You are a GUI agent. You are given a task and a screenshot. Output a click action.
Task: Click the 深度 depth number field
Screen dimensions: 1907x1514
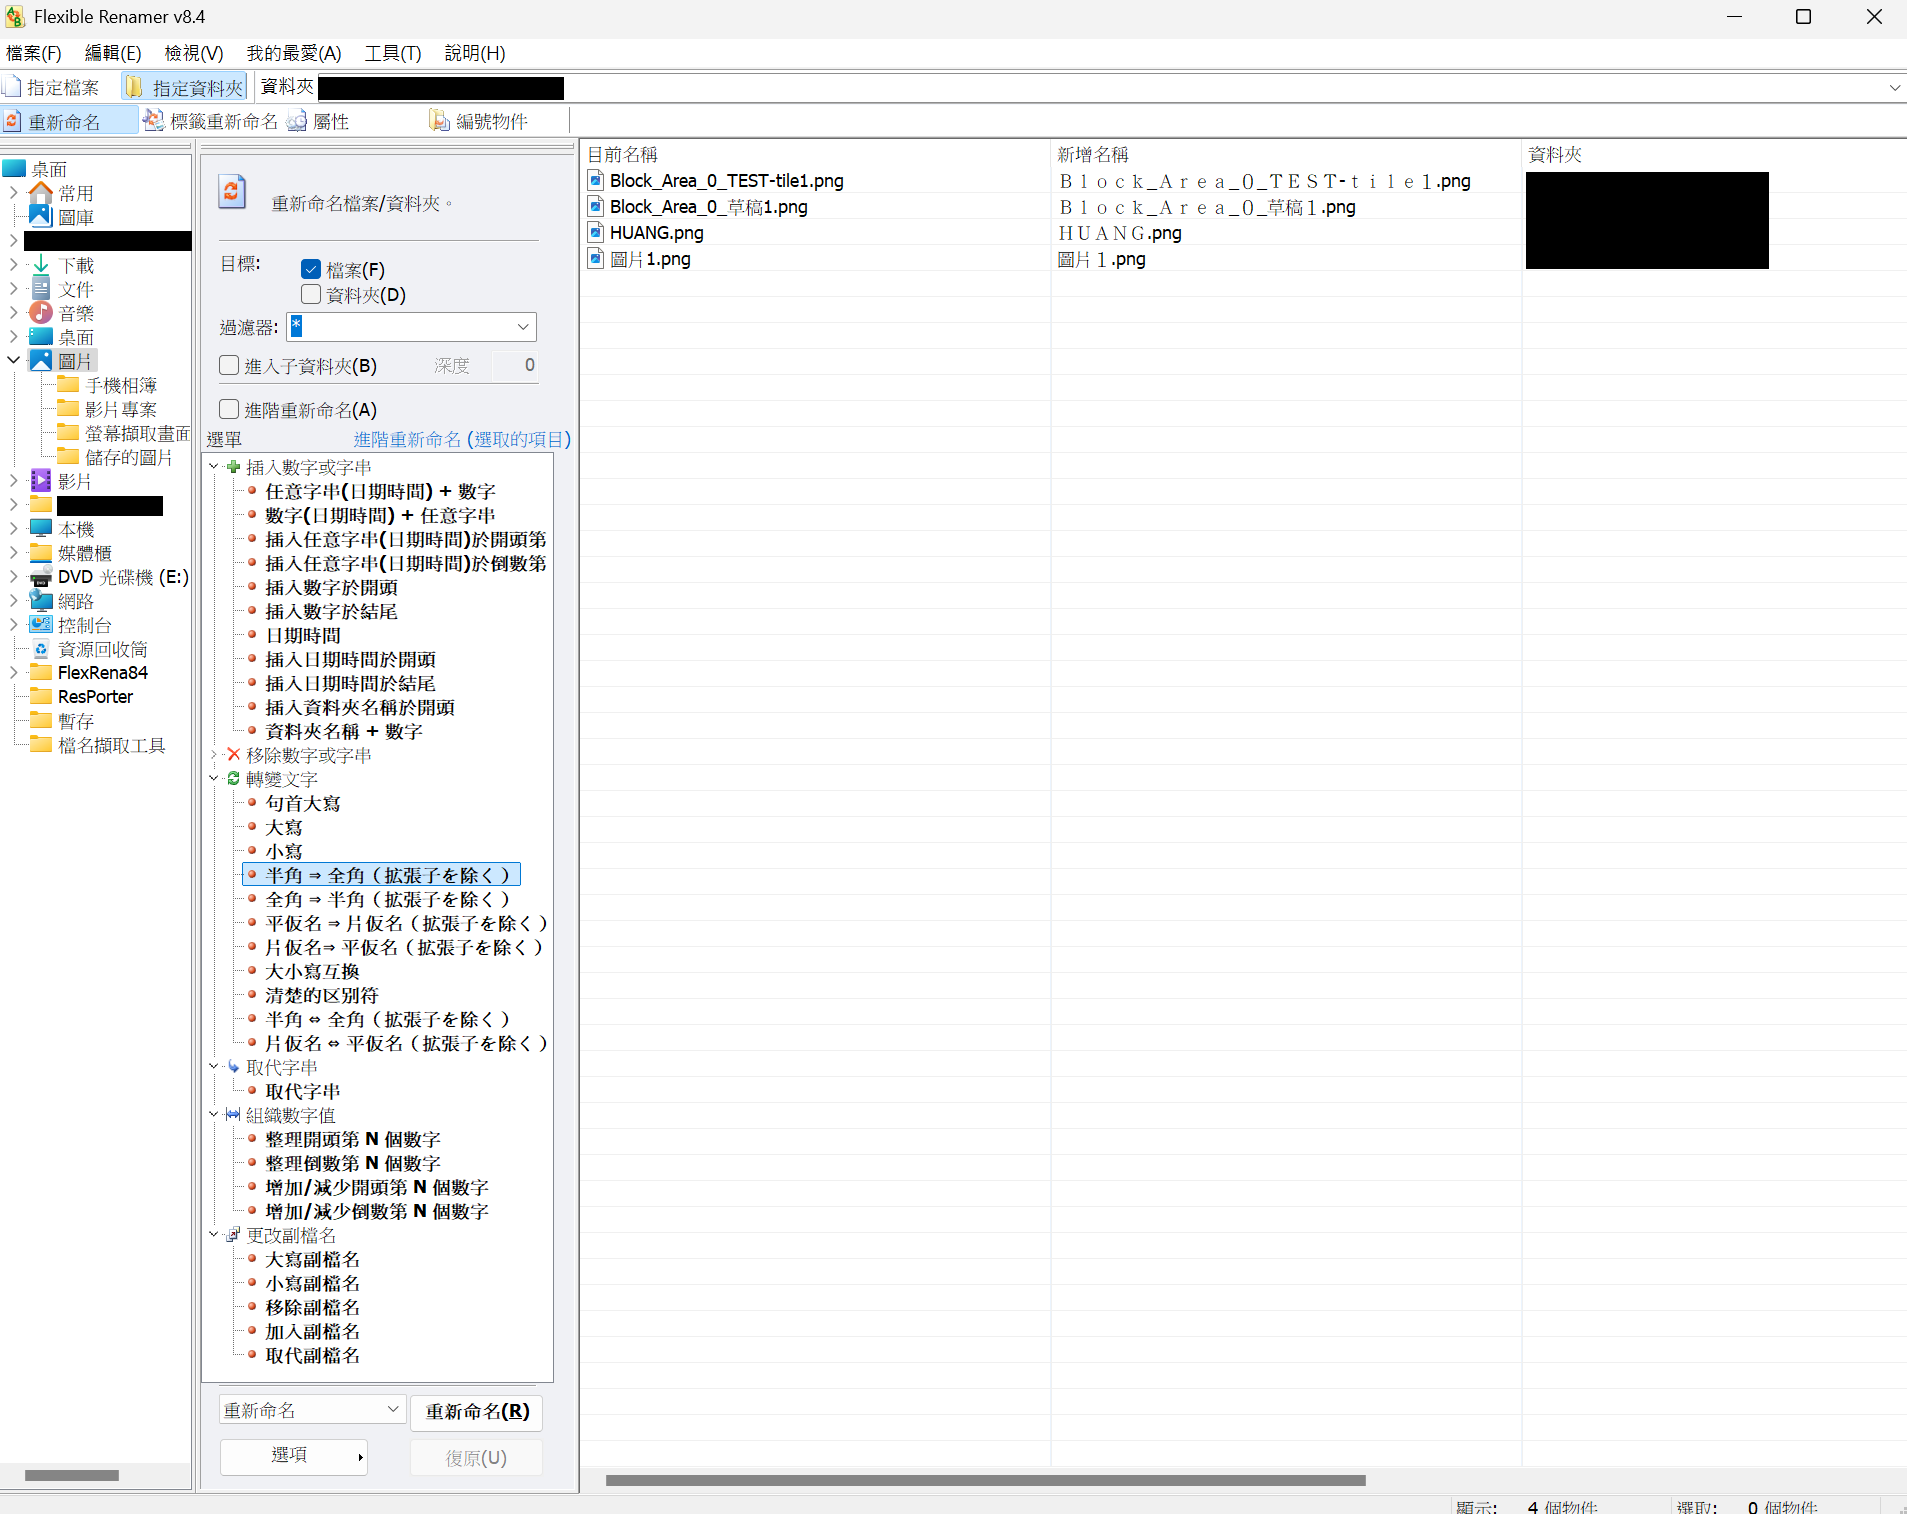515,365
